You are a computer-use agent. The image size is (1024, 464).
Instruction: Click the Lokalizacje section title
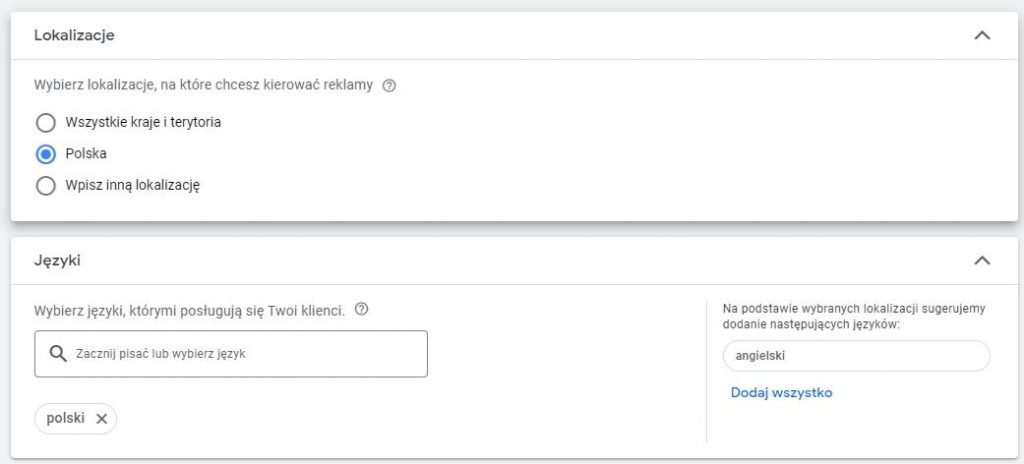(x=74, y=35)
